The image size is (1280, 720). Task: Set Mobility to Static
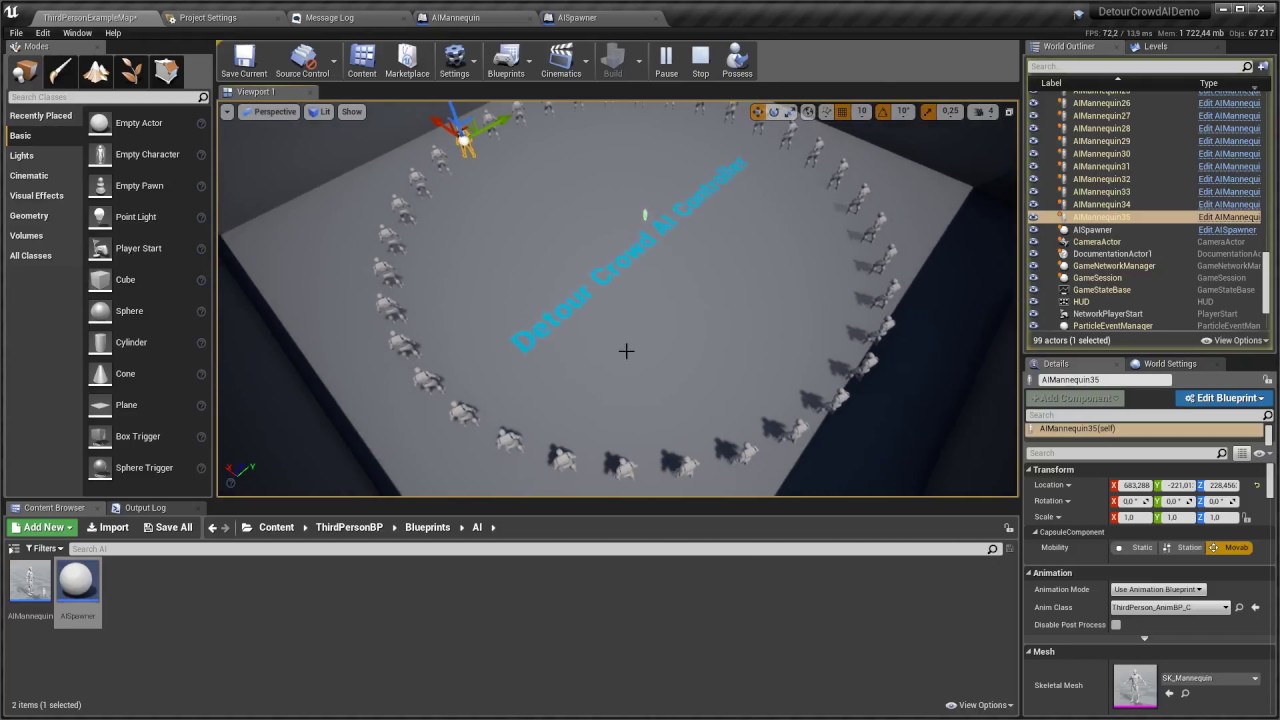tap(1136, 548)
